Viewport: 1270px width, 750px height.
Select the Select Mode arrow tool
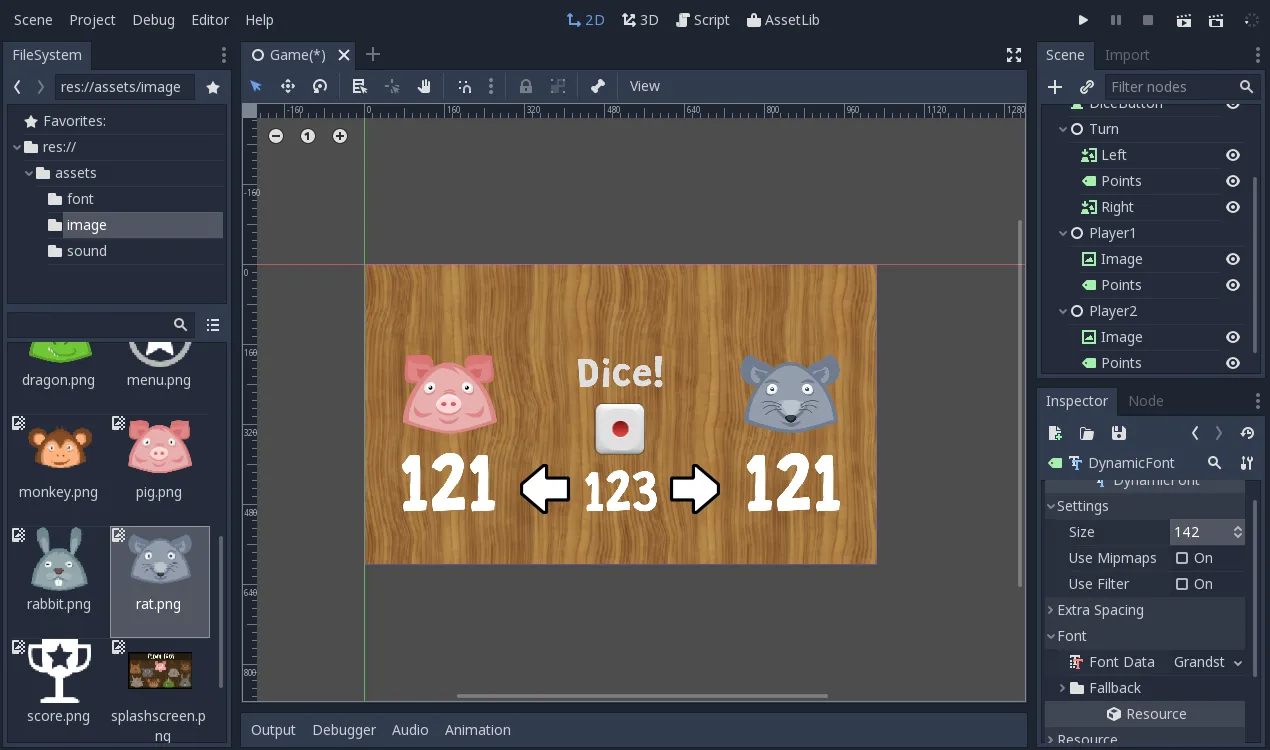coord(256,86)
